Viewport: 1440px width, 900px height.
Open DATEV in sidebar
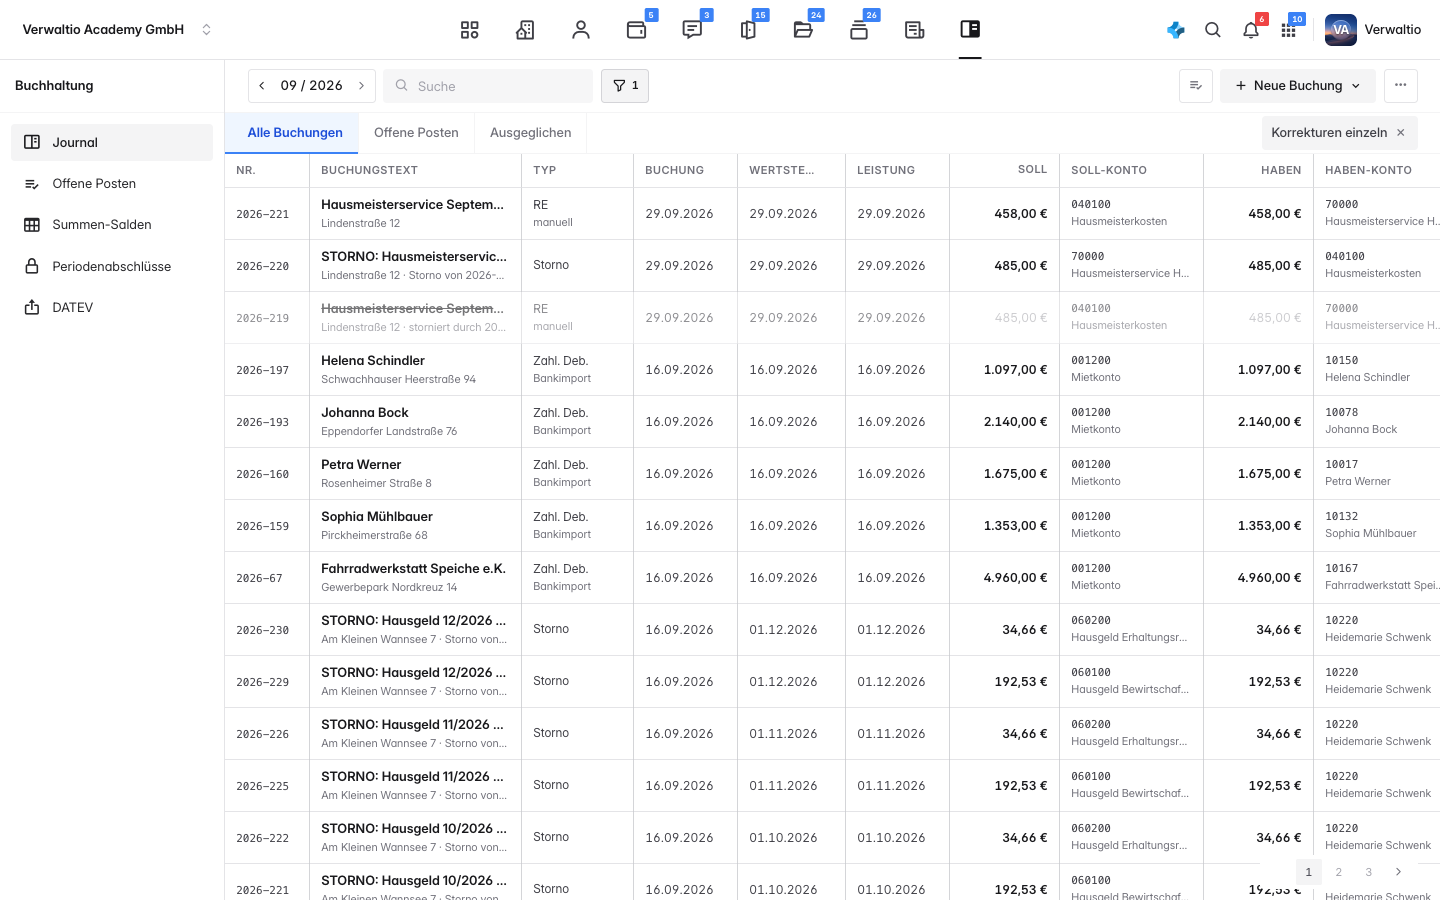pyautogui.click(x=112, y=308)
